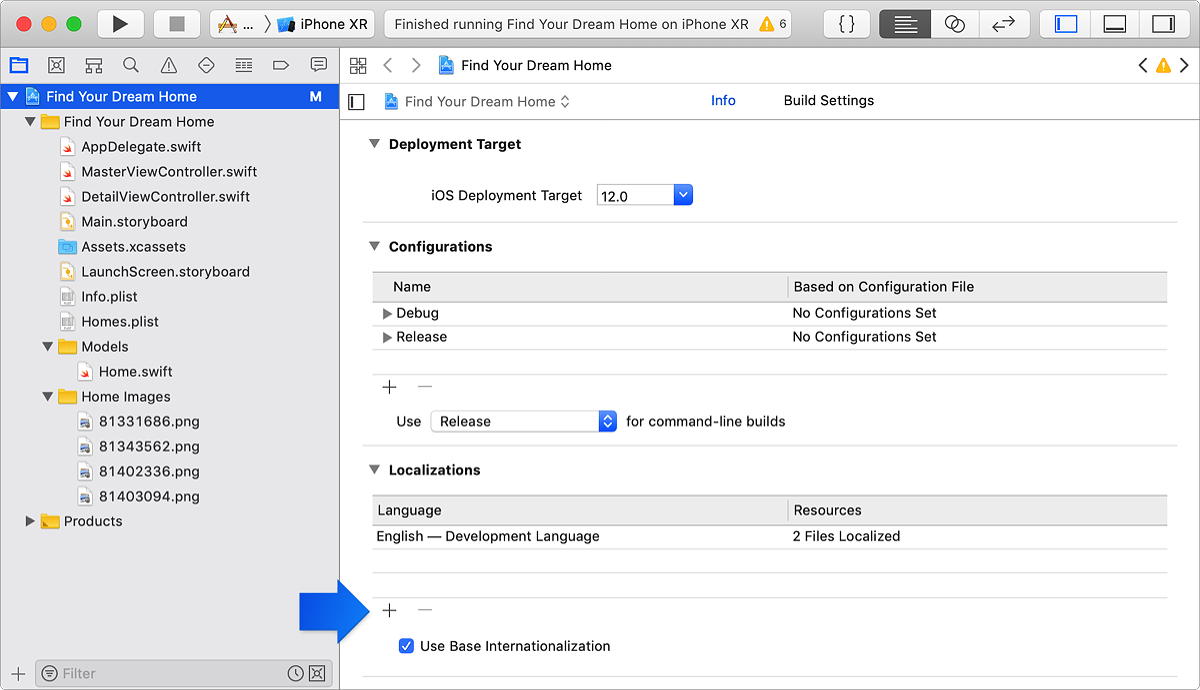Open AppDelegate.swift
The height and width of the screenshot is (690, 1200).
141,146
